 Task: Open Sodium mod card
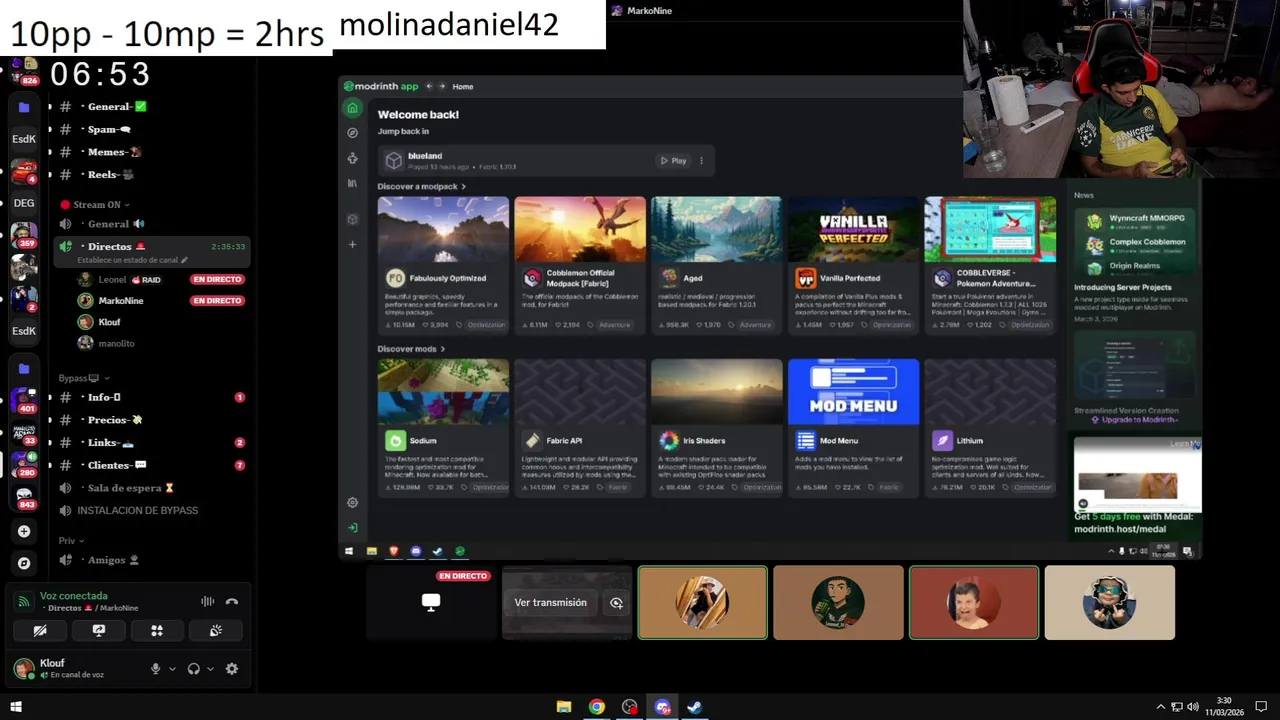point(443,428)
